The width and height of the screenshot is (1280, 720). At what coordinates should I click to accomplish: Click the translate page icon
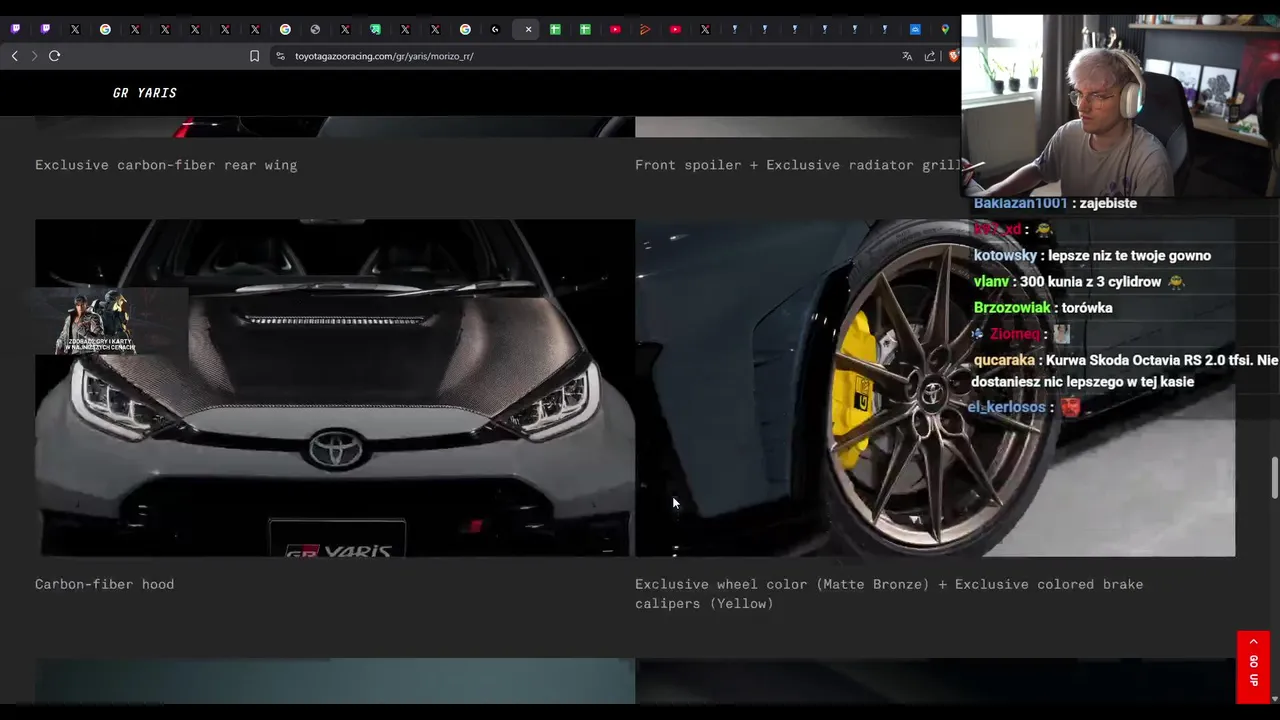(x=907, y=56)
